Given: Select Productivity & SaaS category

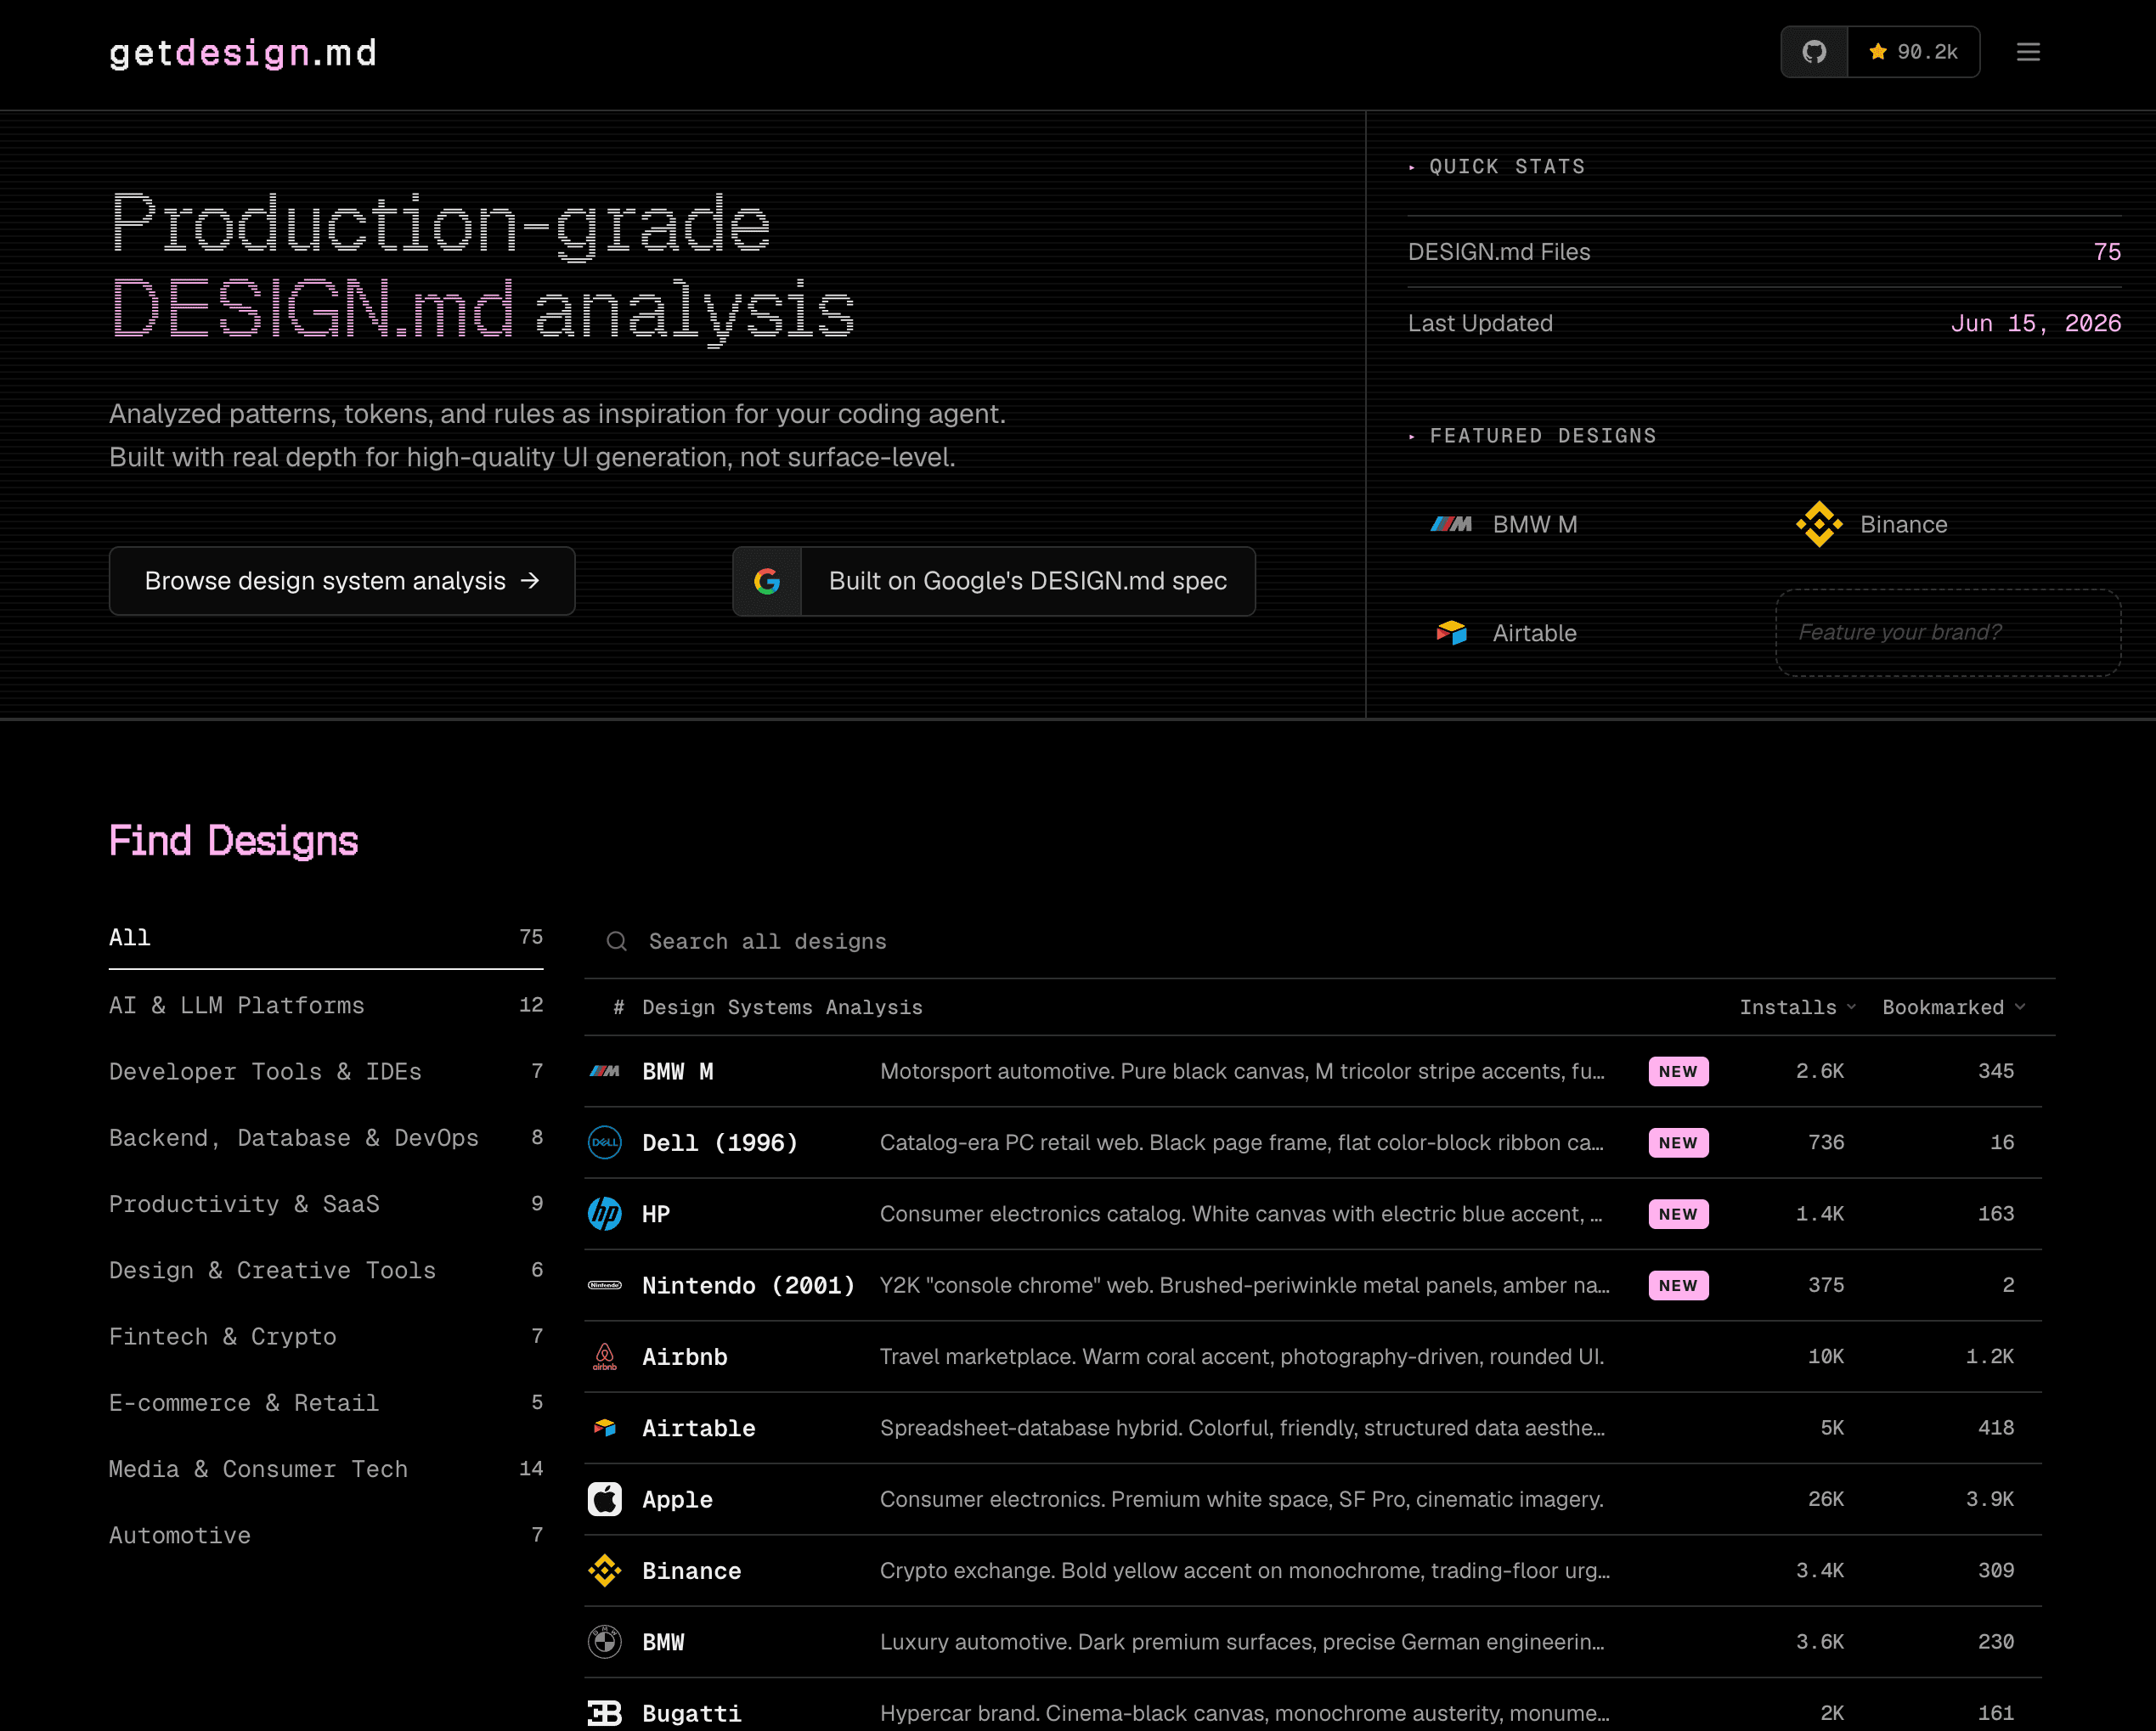Looking at the screenshot, I should pos(326,1204).
